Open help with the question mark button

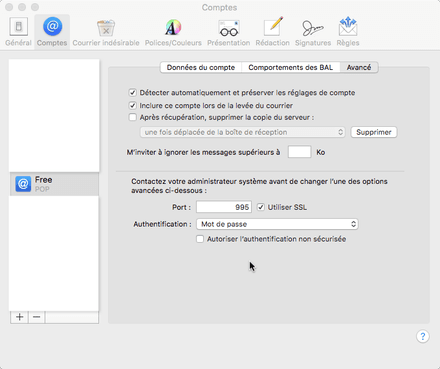point(423,336)
